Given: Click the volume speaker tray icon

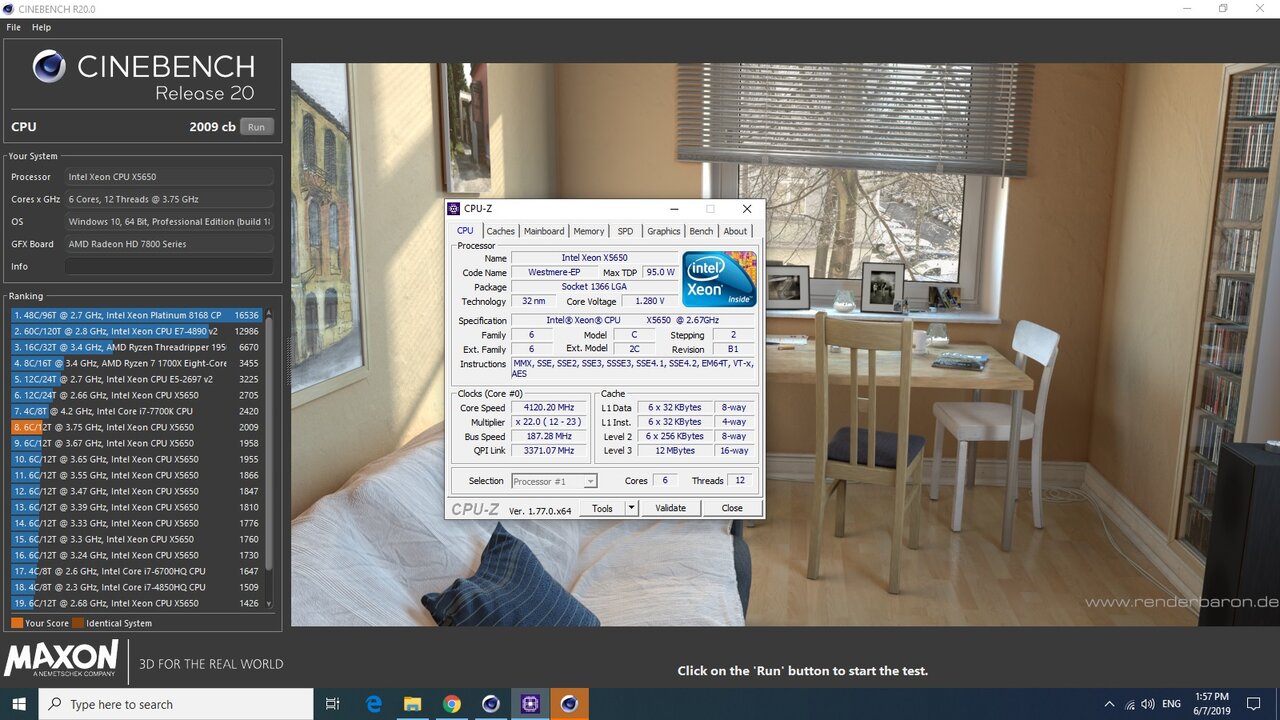Looking at the screenshot, I should point(1149,704).
